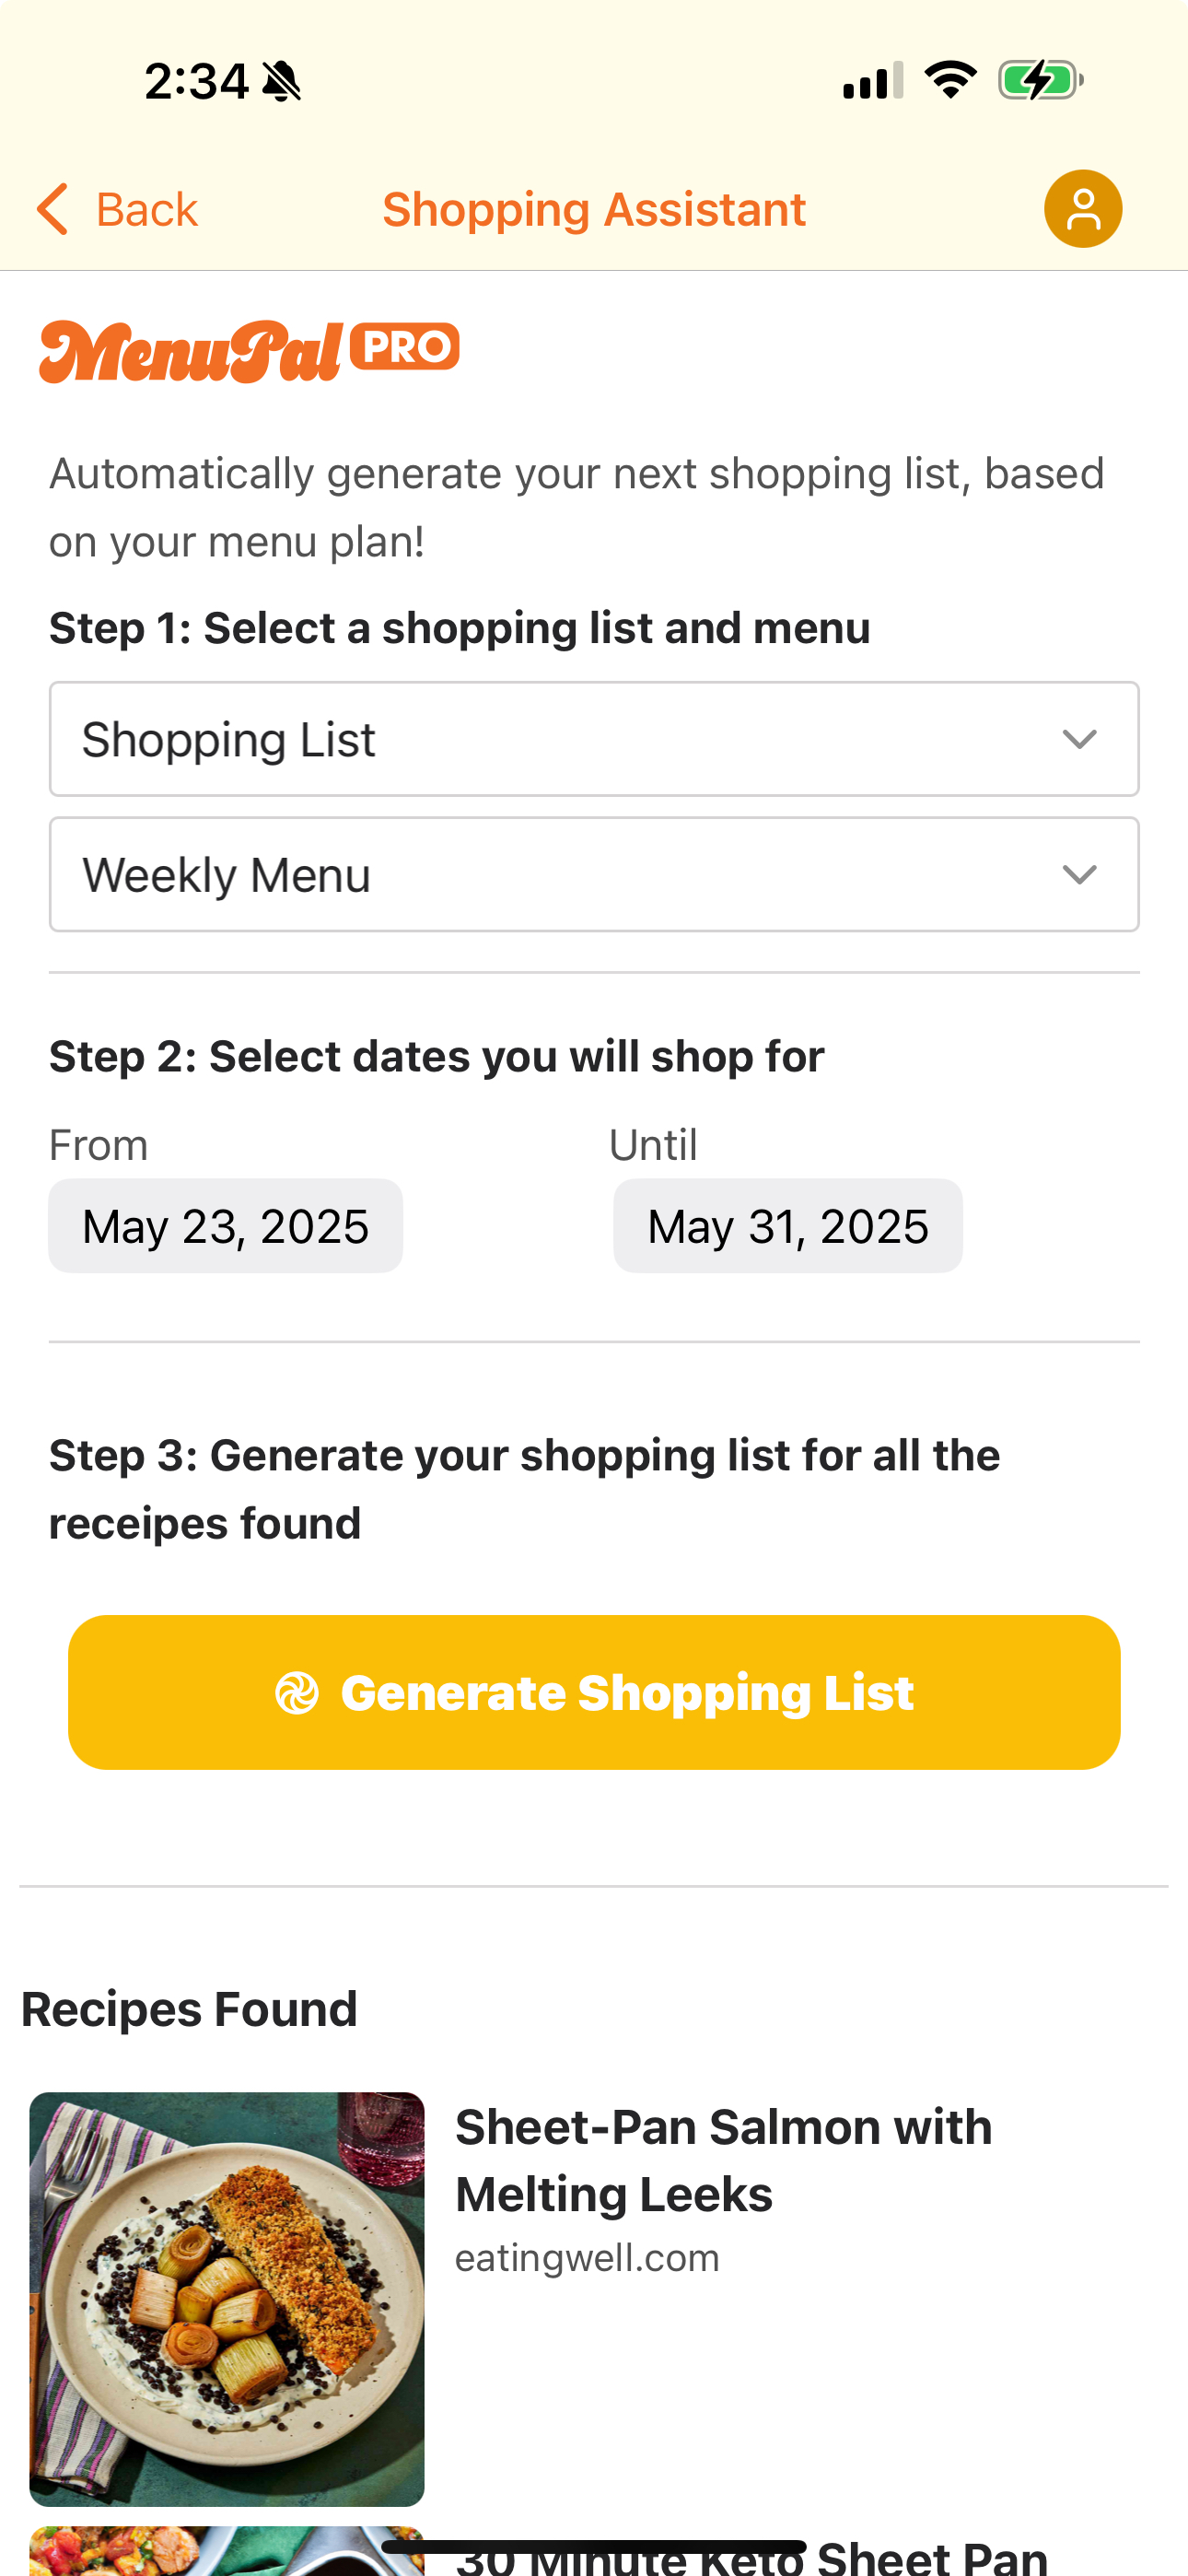
Task: Tap the MenuPal PRO logo
Action: (249, 351)
